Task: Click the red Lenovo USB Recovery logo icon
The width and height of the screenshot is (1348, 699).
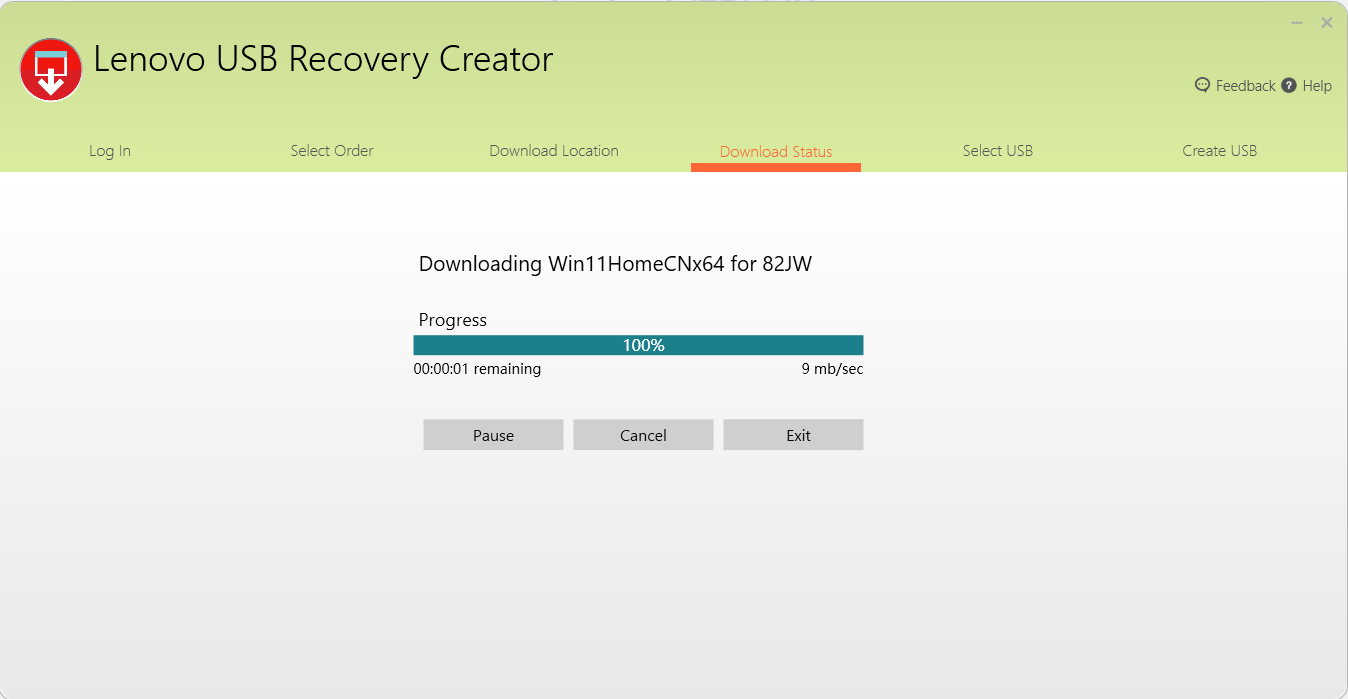Action: coord(51,70)
